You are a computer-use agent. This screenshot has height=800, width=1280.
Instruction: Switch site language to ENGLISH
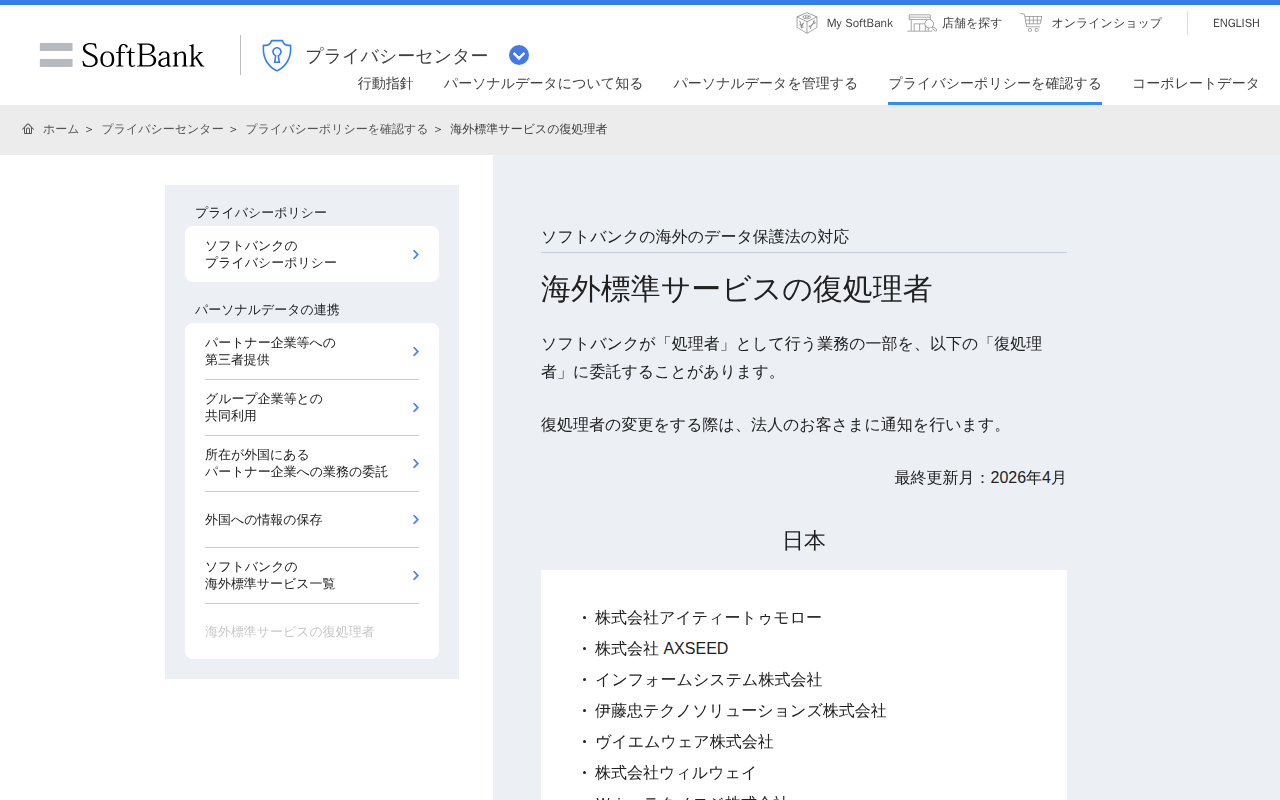pyautogui.click(x=1236, y=23)
